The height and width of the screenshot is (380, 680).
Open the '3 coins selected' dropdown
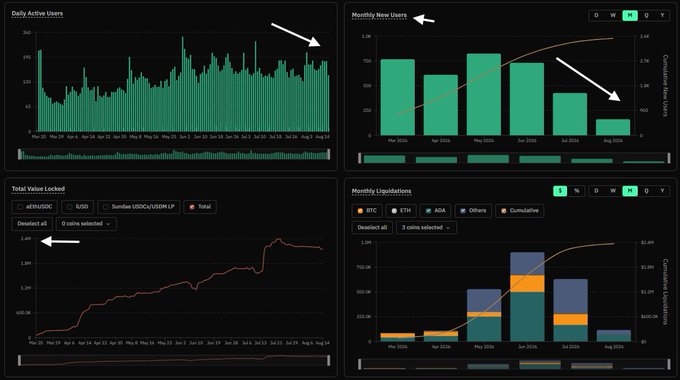426,228
